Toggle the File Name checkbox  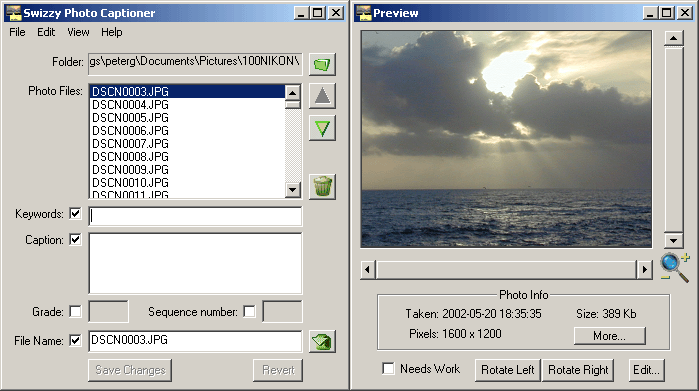pyautogui.click(x=75, y=341)
